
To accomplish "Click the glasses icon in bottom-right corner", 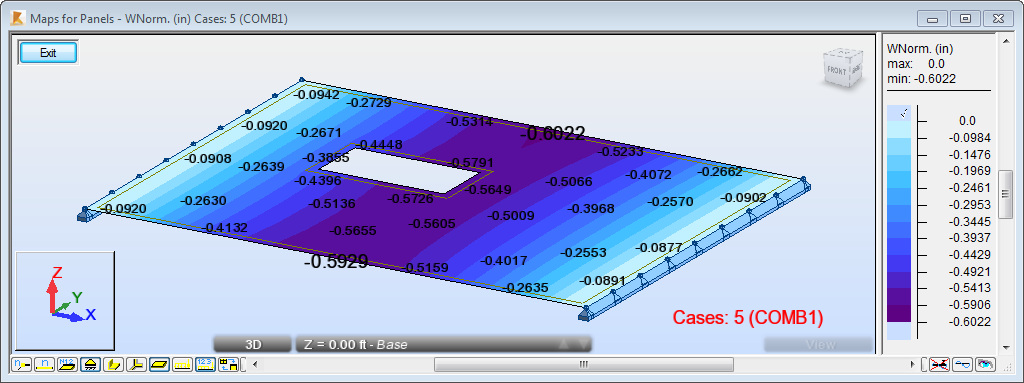I will [x=962, y=364].
